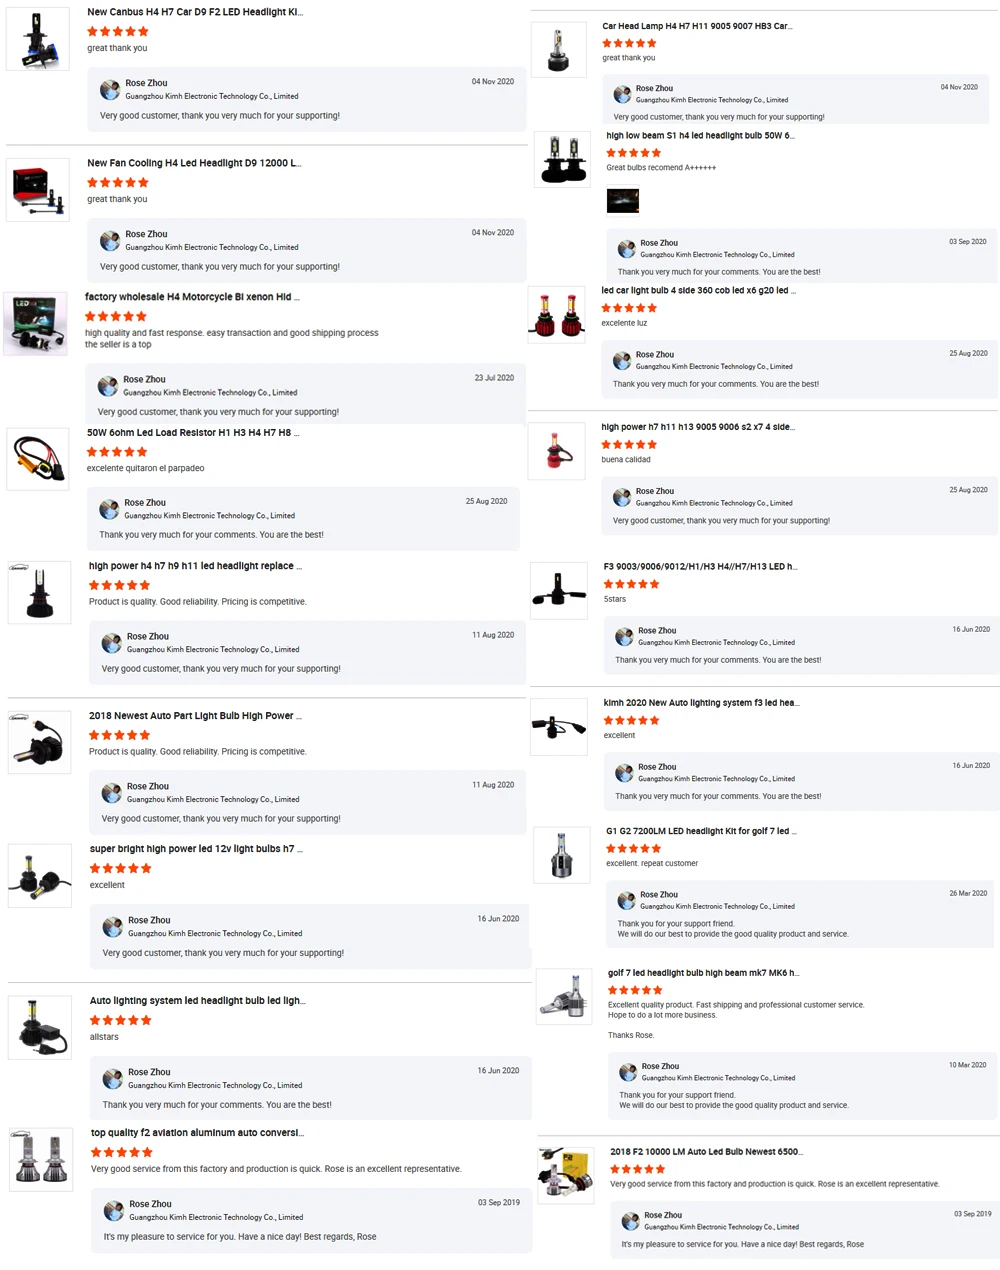Click the 50W 6ohm Led Load Resistor thumbnail
This screenshot has height=1270, width=1000.
tap(38, 459)
